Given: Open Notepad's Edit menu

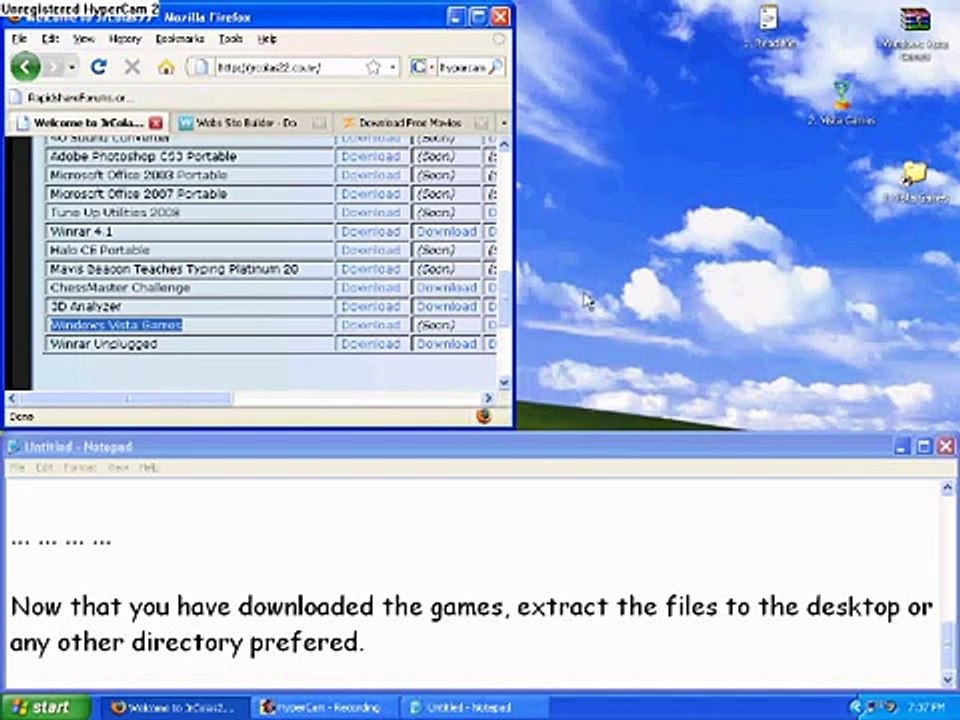Looking at the screenshot, I should click(x=44, y=468).
